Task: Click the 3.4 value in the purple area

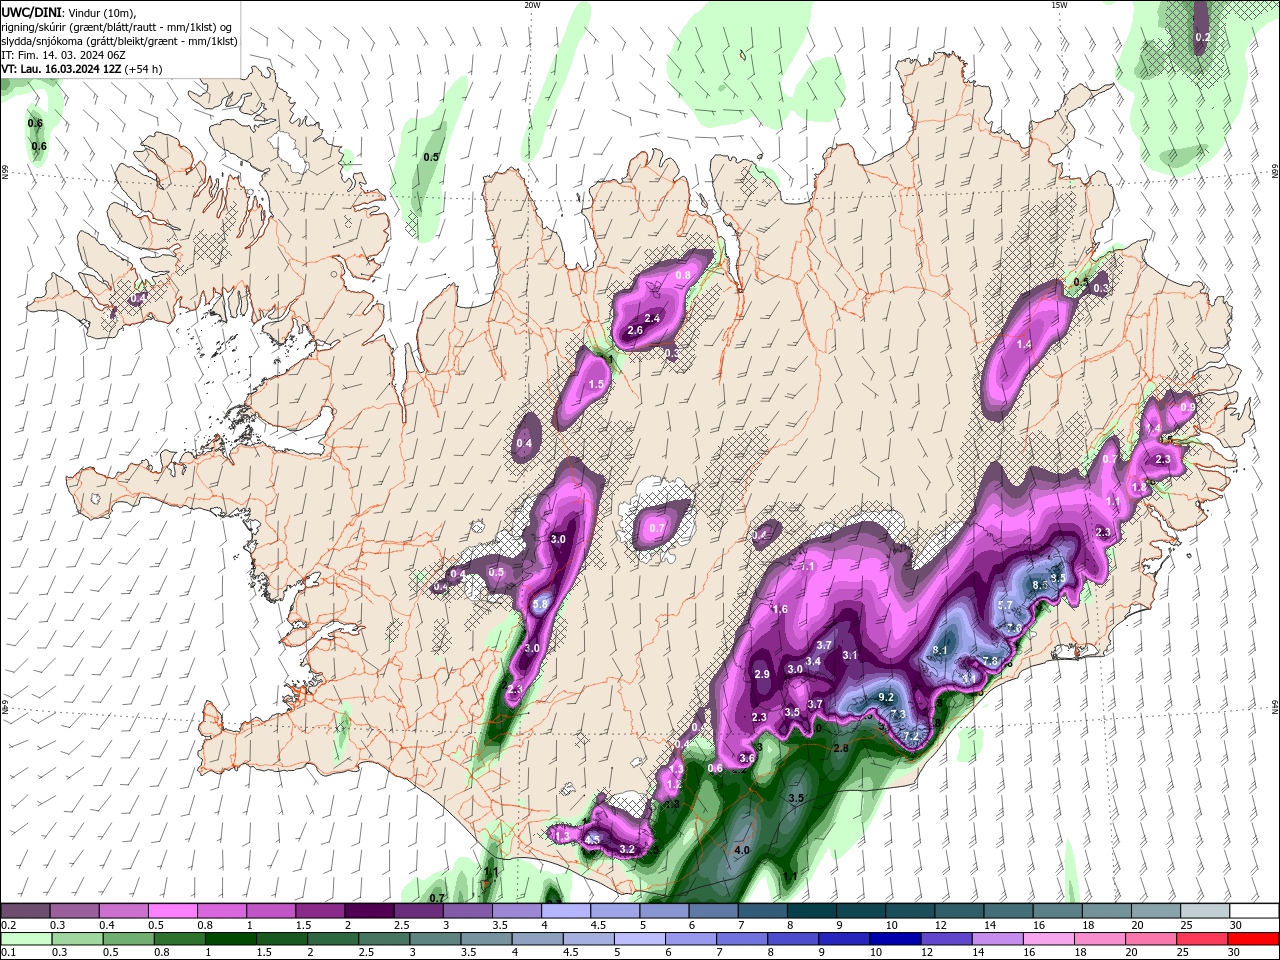Action: (x=813, y=661)
